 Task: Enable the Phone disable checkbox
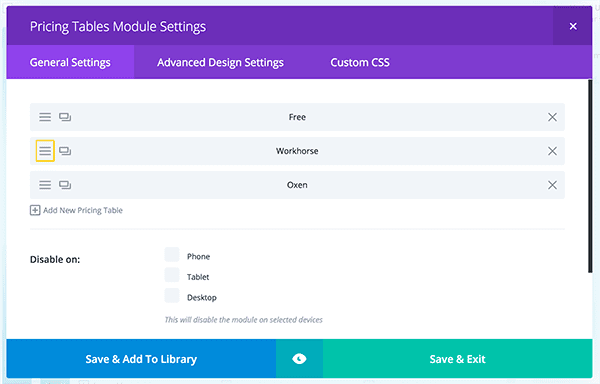point(172,254)
